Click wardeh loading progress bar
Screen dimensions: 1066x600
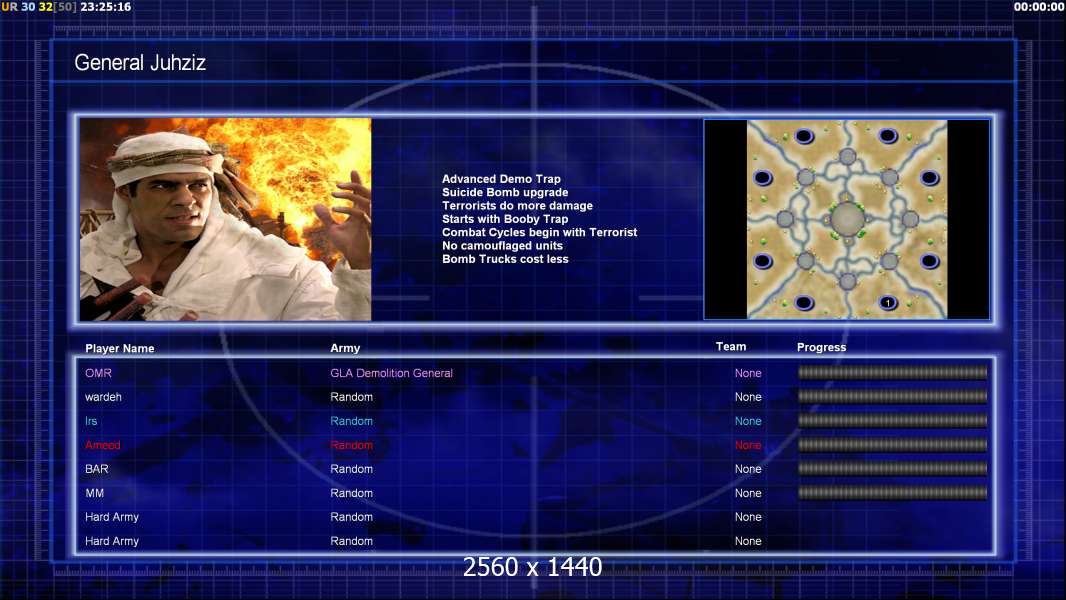tap(892, 396)
